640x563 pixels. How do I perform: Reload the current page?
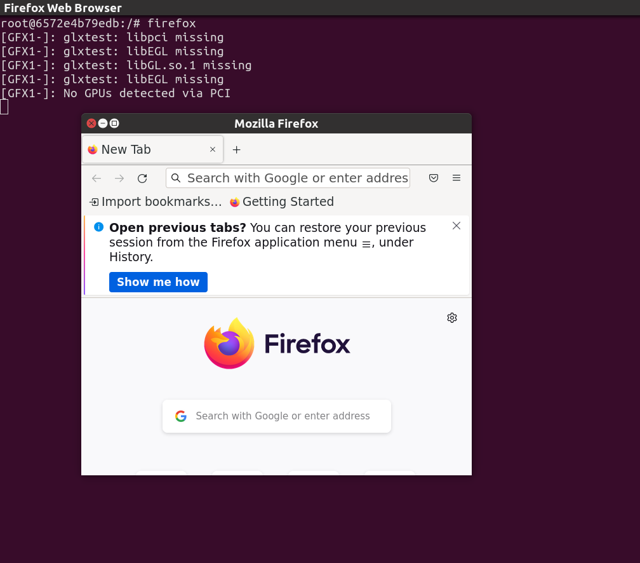(x=142, y=178)
